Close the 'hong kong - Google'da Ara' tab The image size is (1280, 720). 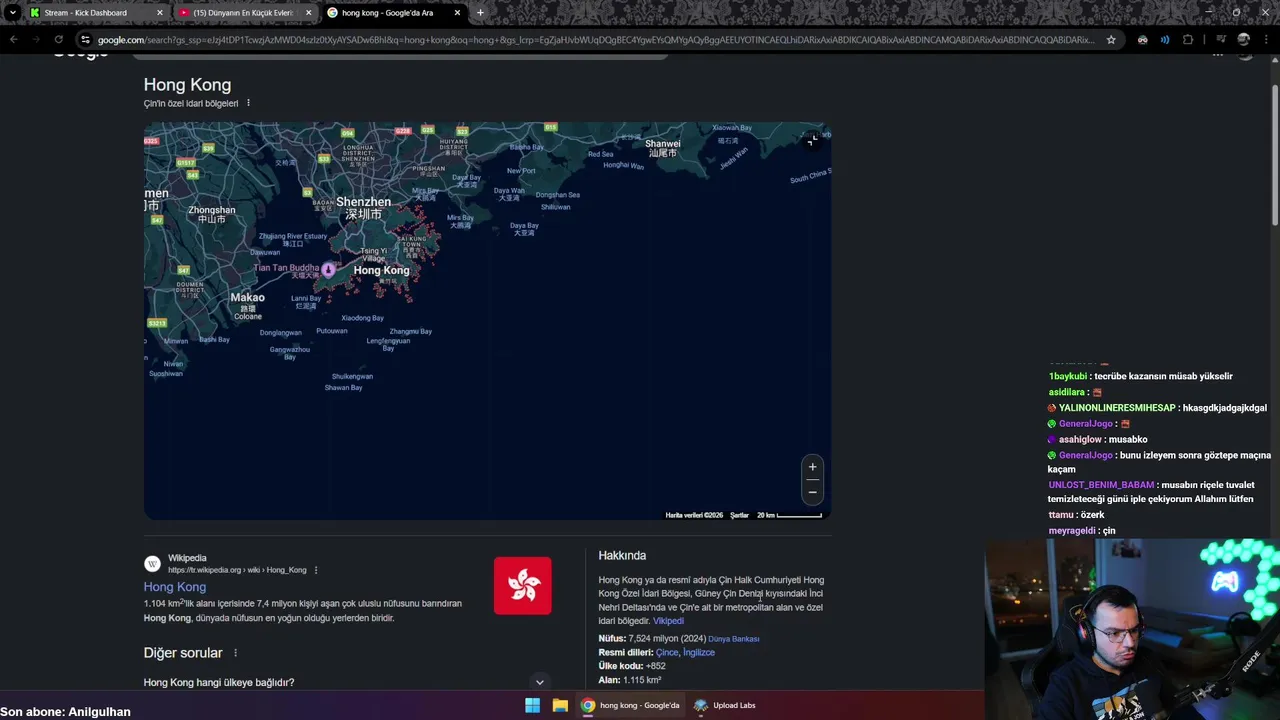(x=457, y=13)
